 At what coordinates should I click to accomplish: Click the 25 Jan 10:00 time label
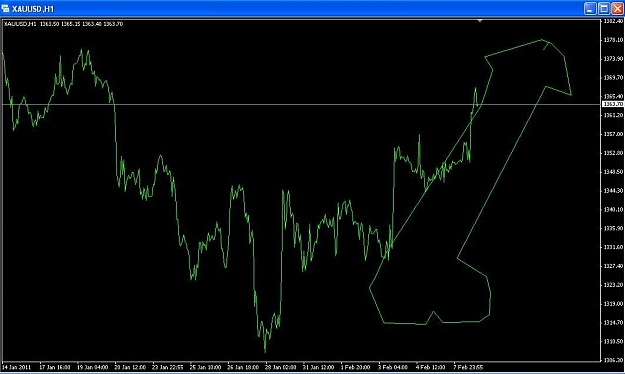click(x=205, y=367)
